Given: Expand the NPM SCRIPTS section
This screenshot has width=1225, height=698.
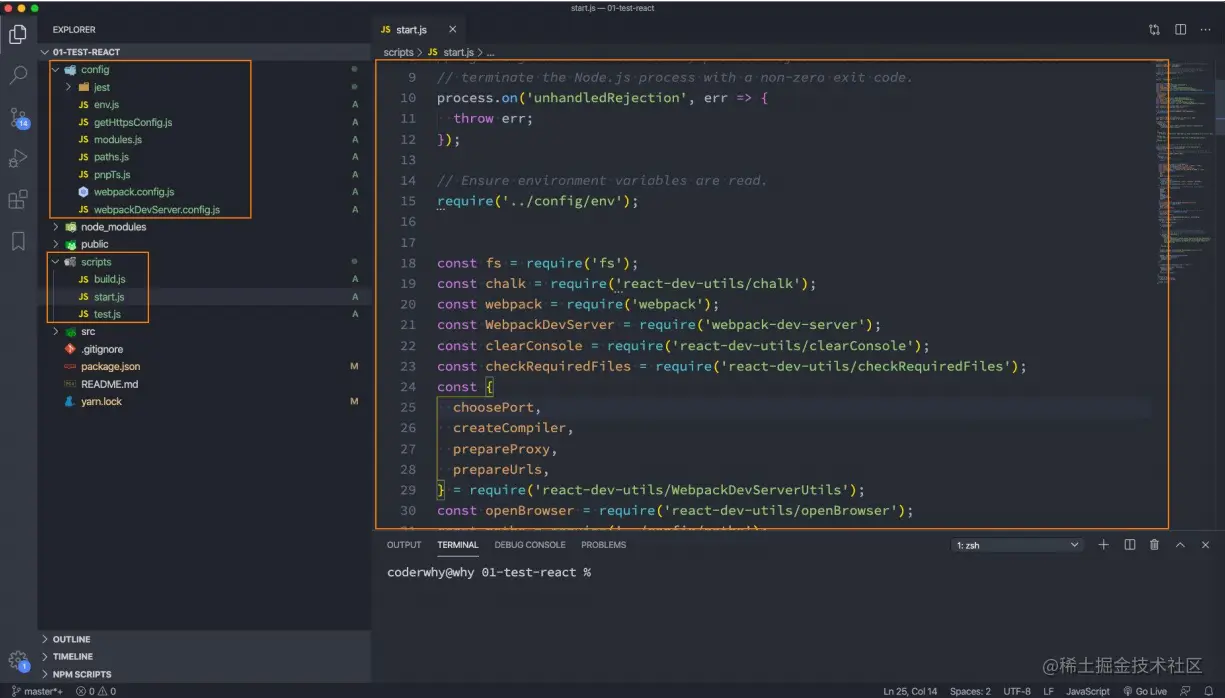Looking at the screenshot, I should (x=204, y=674).
